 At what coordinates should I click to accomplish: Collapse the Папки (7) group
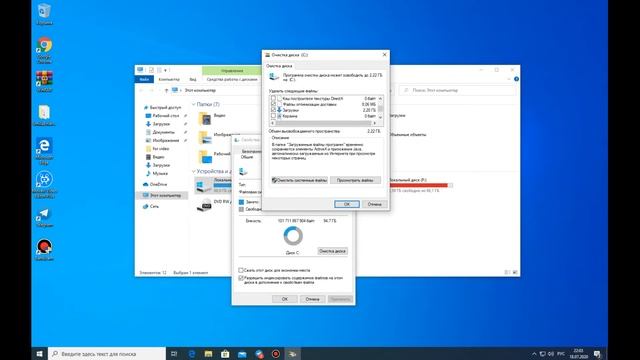point(194,104)
